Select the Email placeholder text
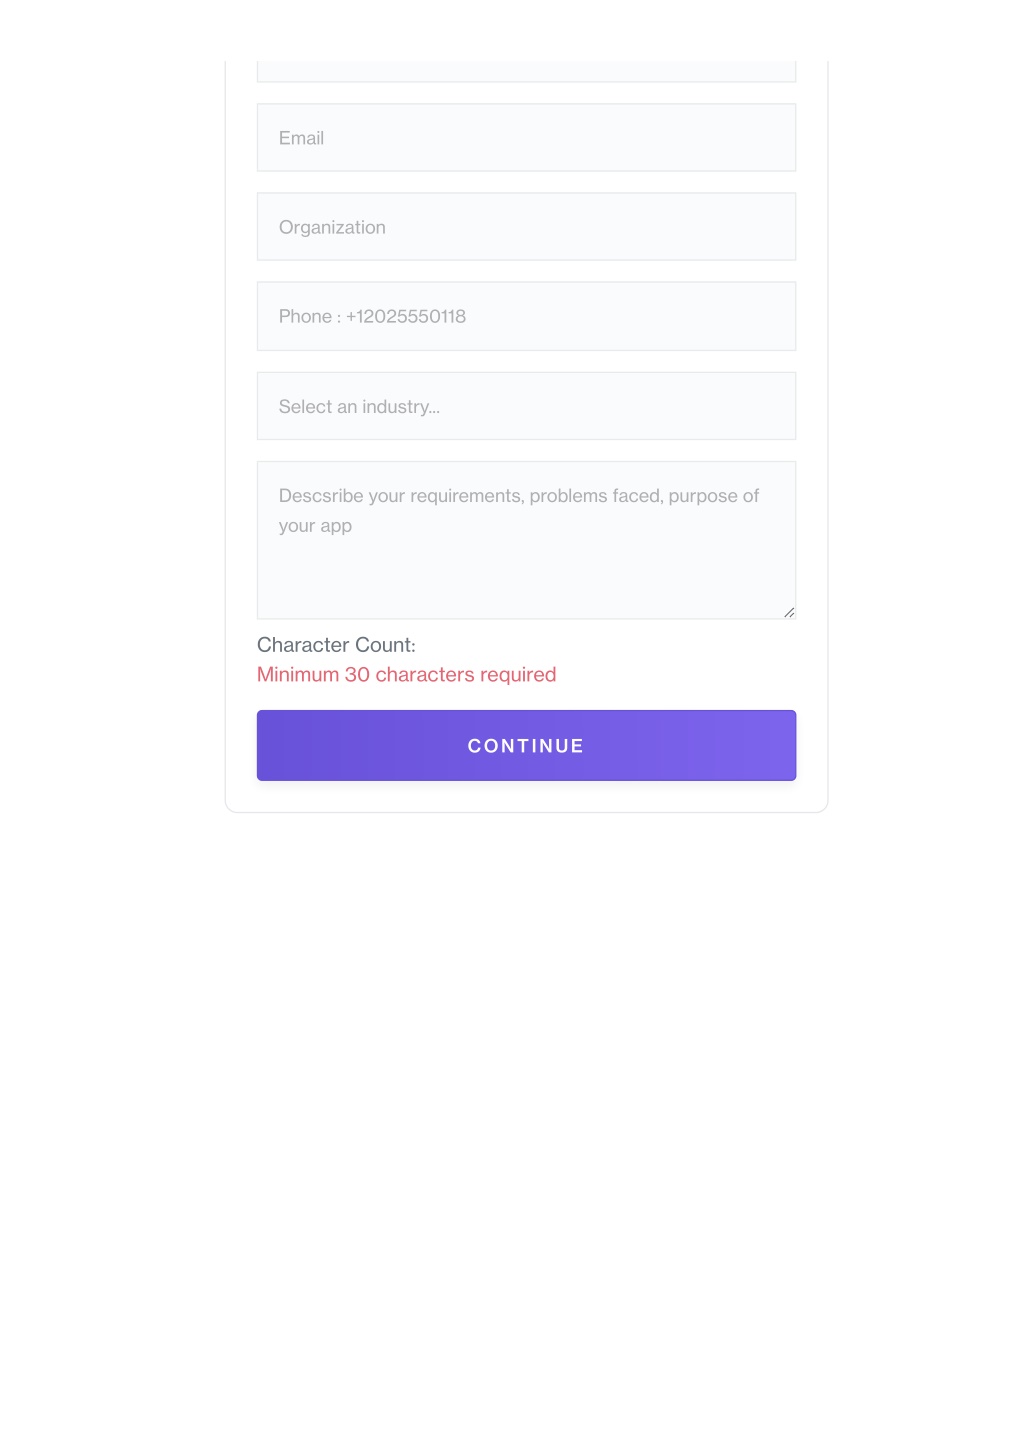The image size is (1024, 1449). 301,138
